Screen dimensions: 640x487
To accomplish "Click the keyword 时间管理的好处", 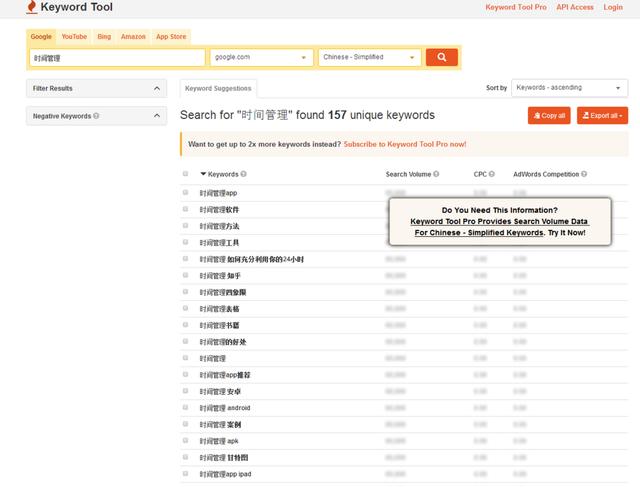I will click(223, 342).
